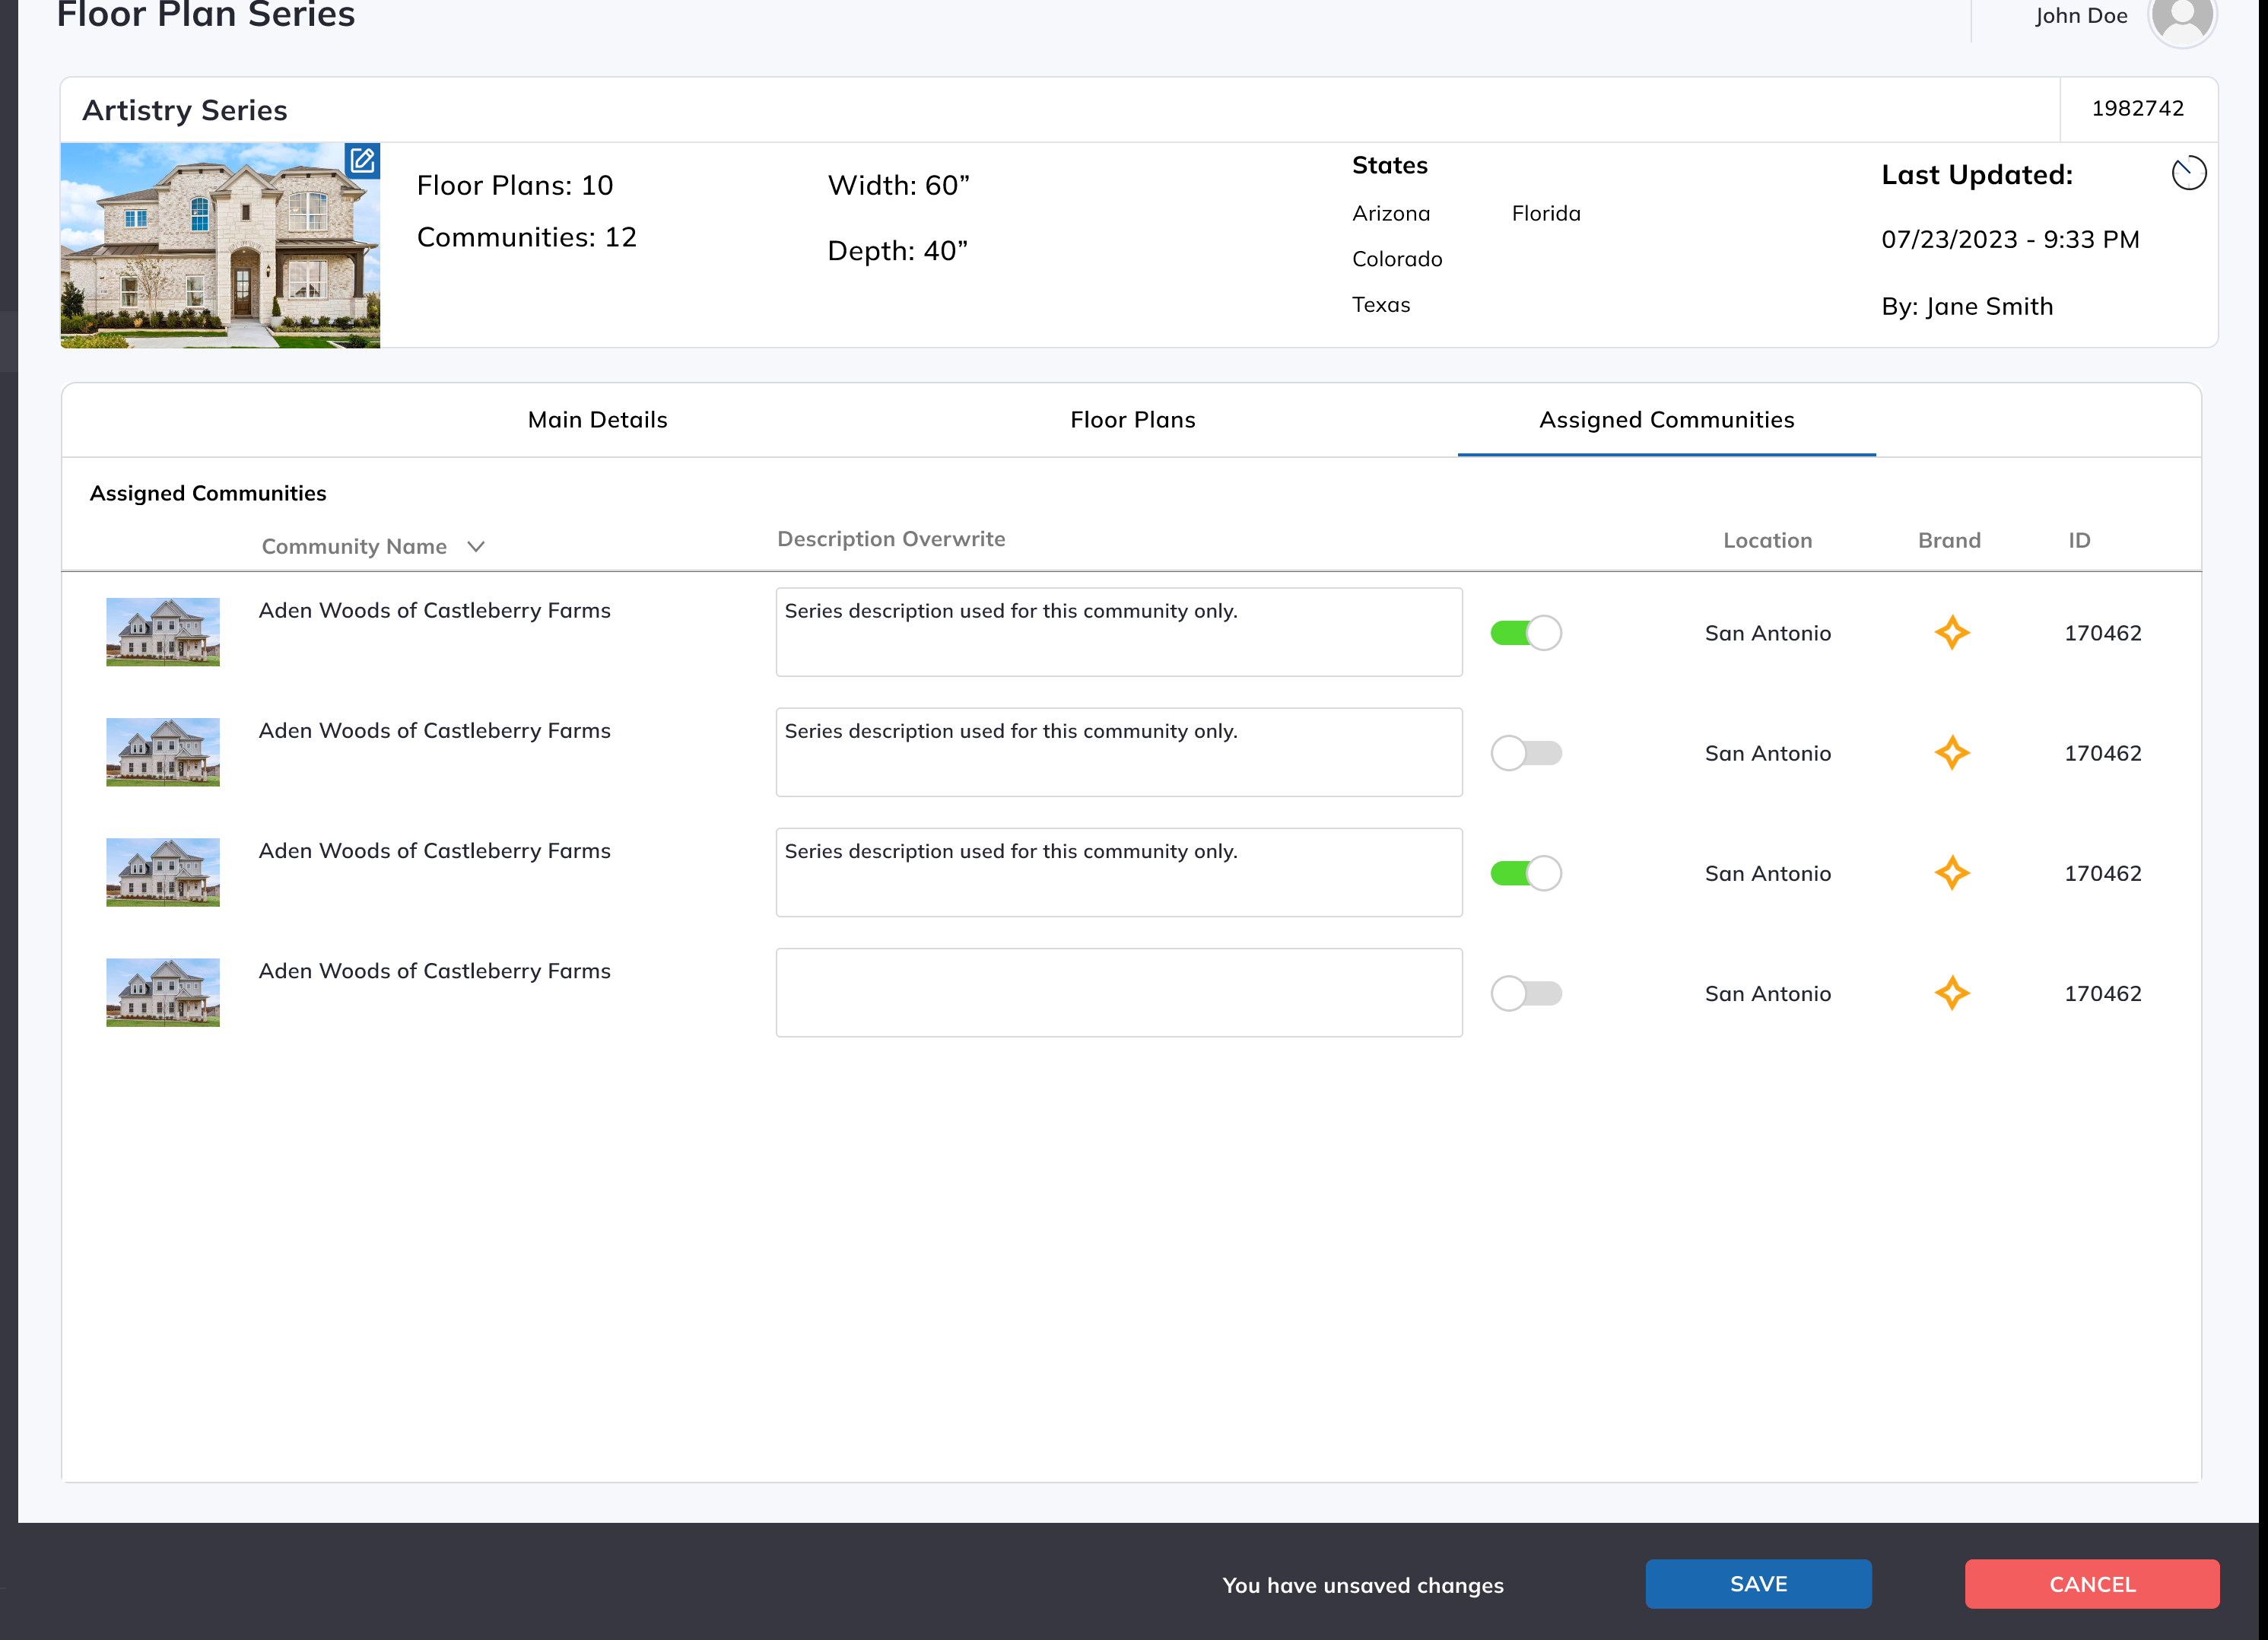Screen dimensions: 2268x1640
Task: Click the first community row thumbnail
Action: click(163, 632)
